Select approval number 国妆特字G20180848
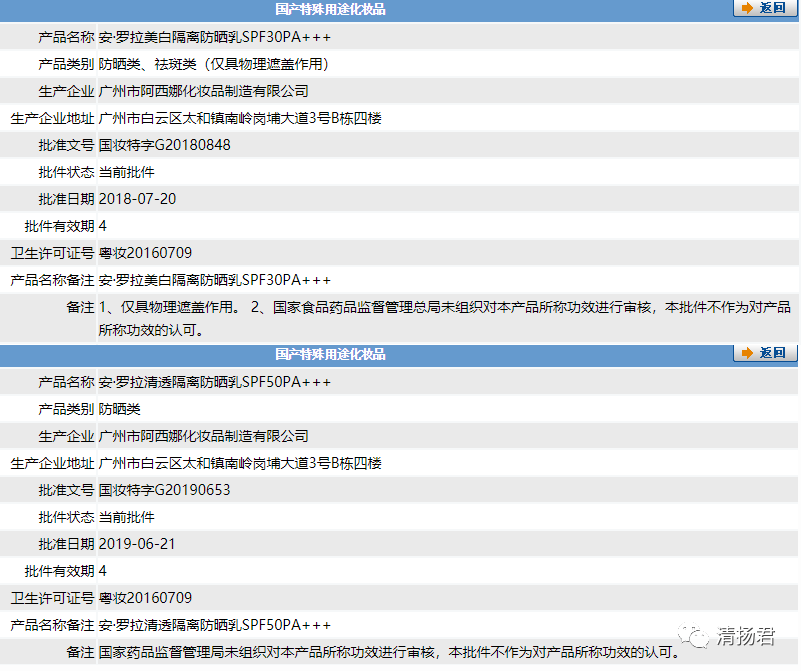Screen dimensions: 801x671 [x=164, y=145]
